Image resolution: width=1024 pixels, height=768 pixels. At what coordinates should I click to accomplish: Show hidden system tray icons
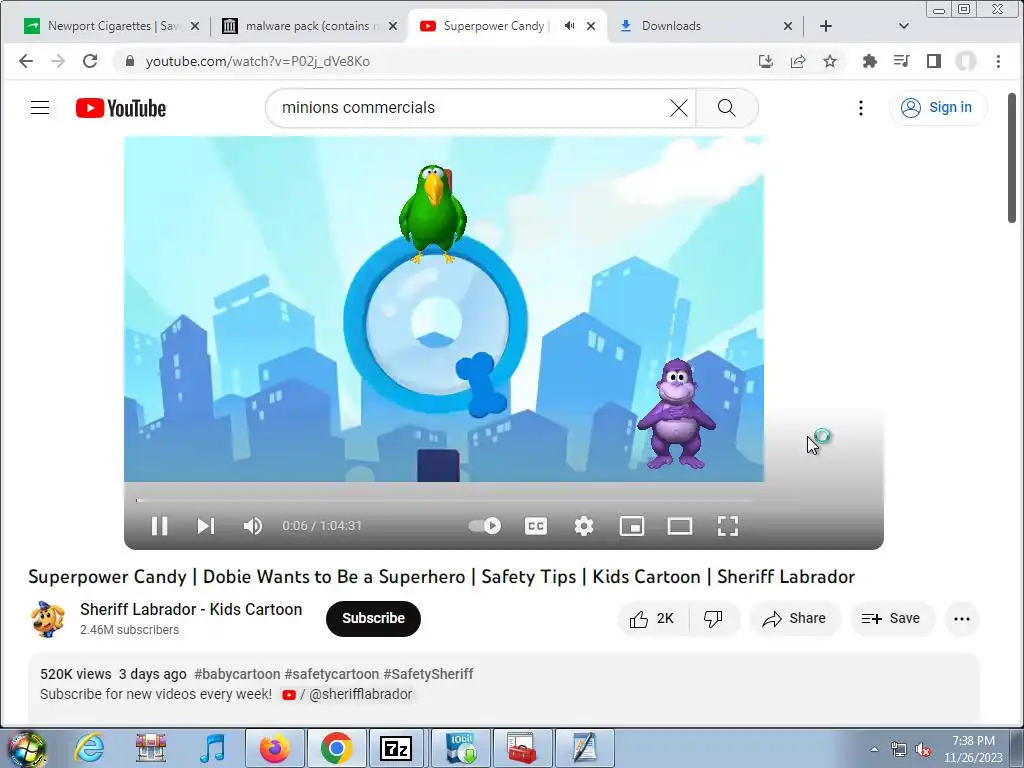click(874, 749)
